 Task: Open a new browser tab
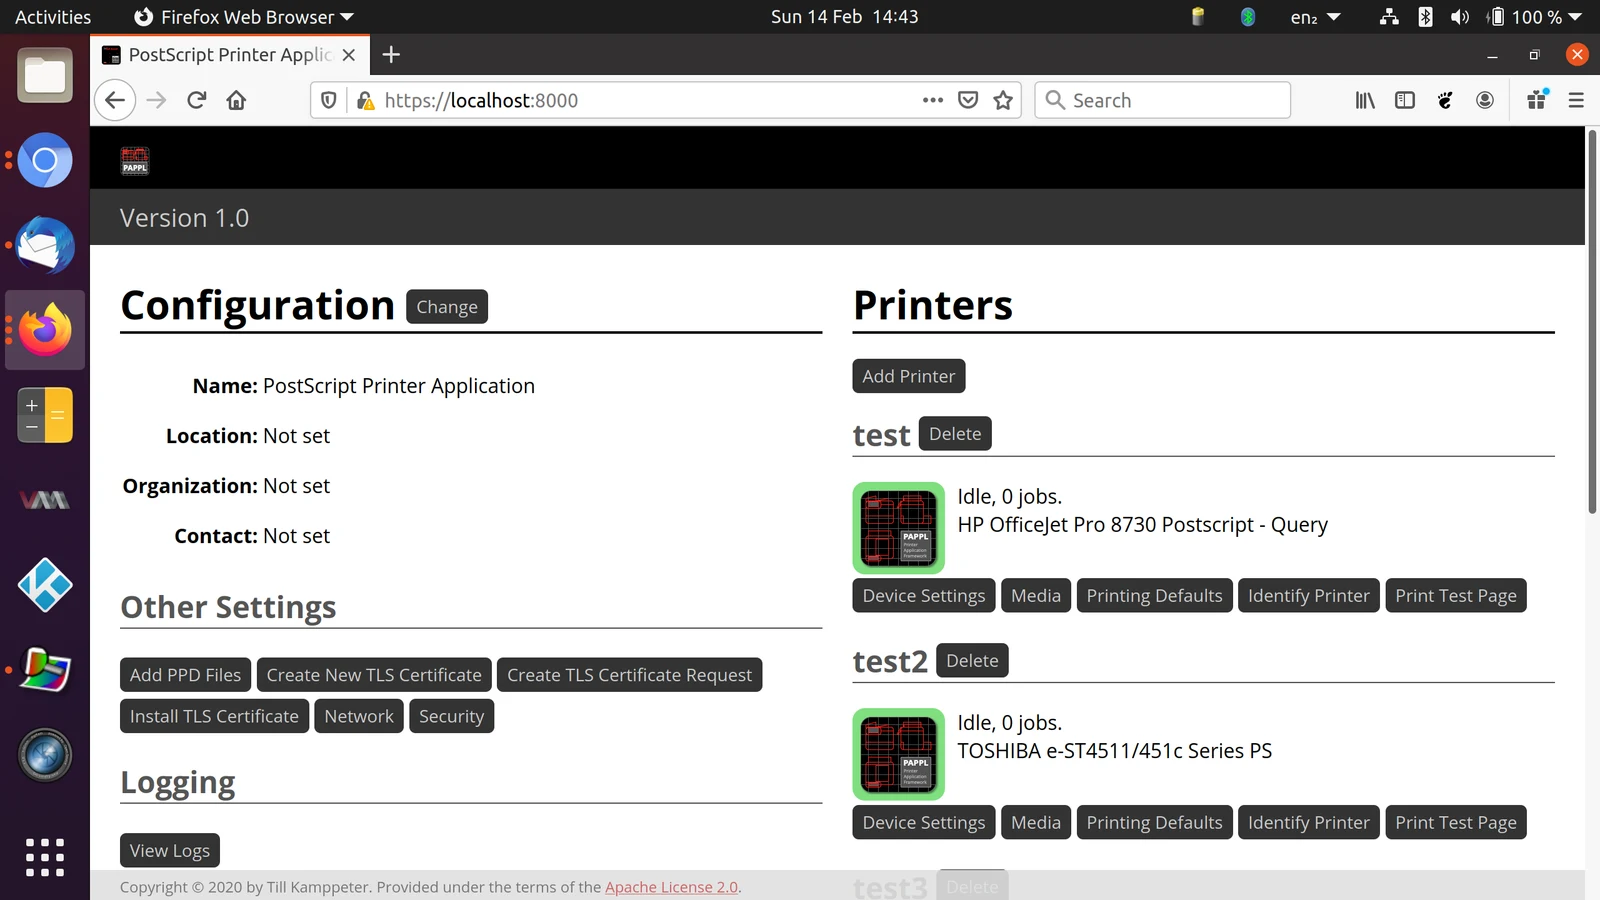(x=391, y=55)
